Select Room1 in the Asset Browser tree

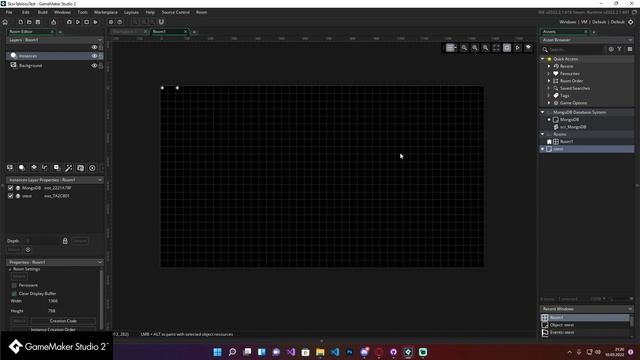(567, 142)
